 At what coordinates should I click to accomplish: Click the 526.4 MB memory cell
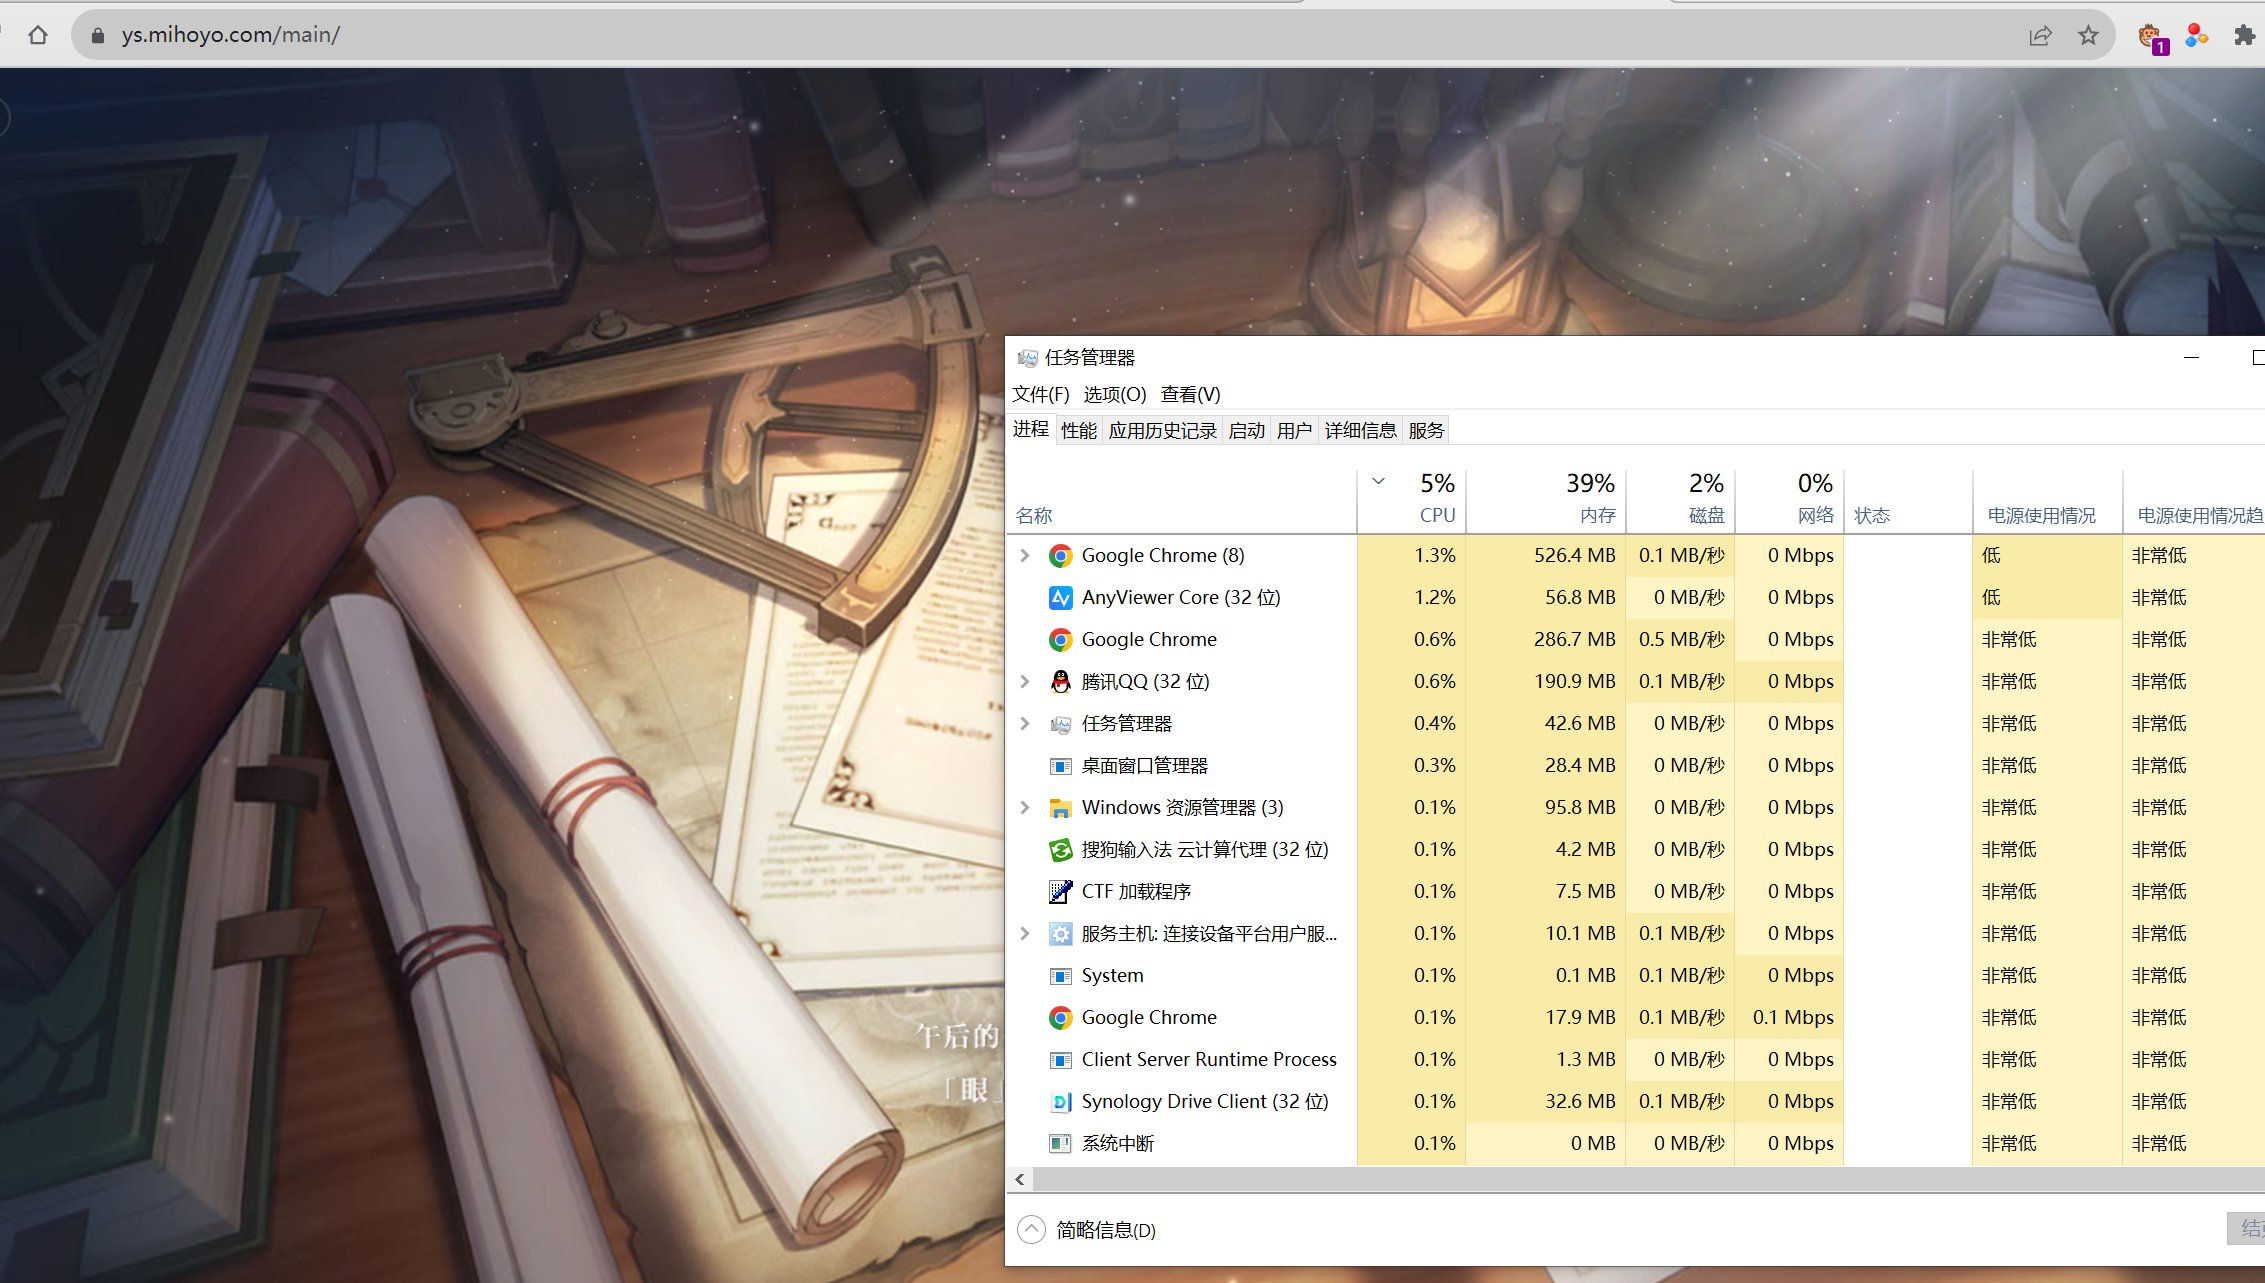click(x=1546, y=556)
